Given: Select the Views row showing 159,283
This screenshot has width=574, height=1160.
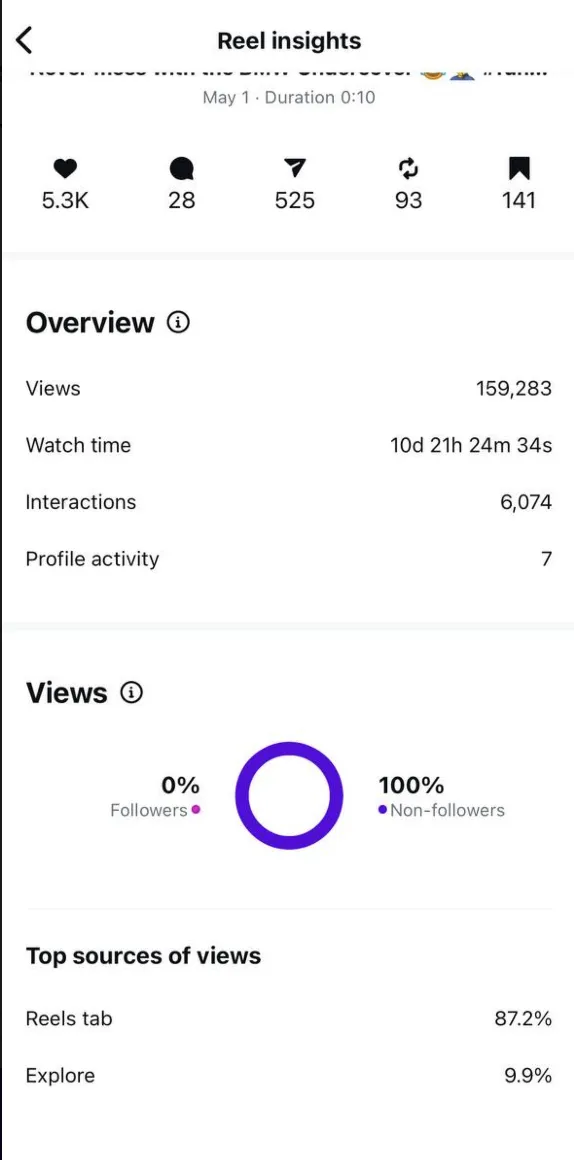Looking at the screenshot, I should (x=288, y=388).
